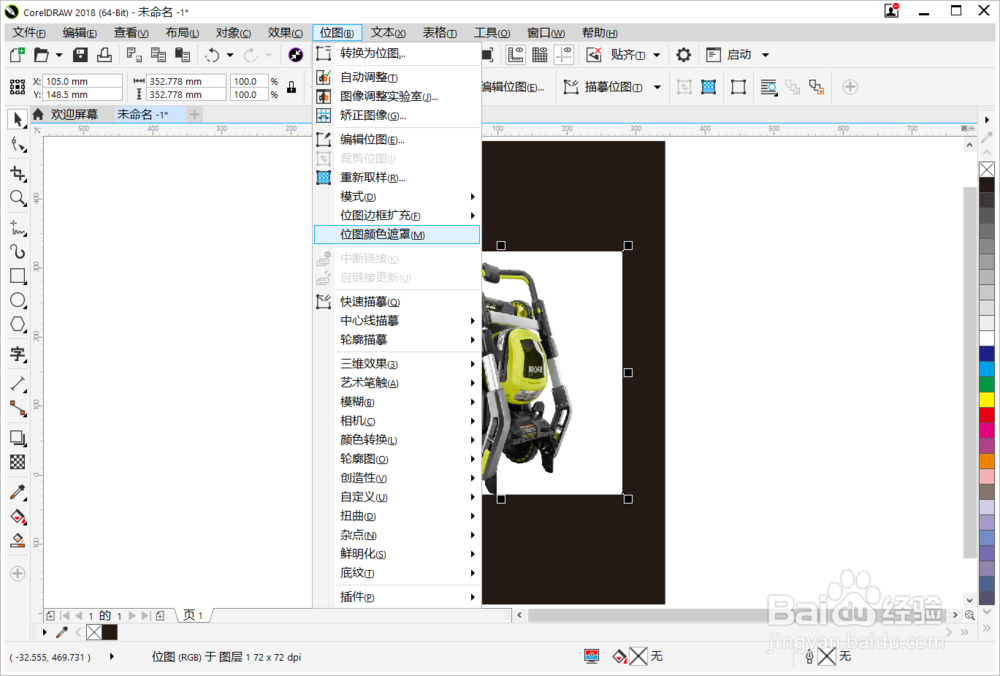Select the Polygon tool

click(x=18, y=324)
